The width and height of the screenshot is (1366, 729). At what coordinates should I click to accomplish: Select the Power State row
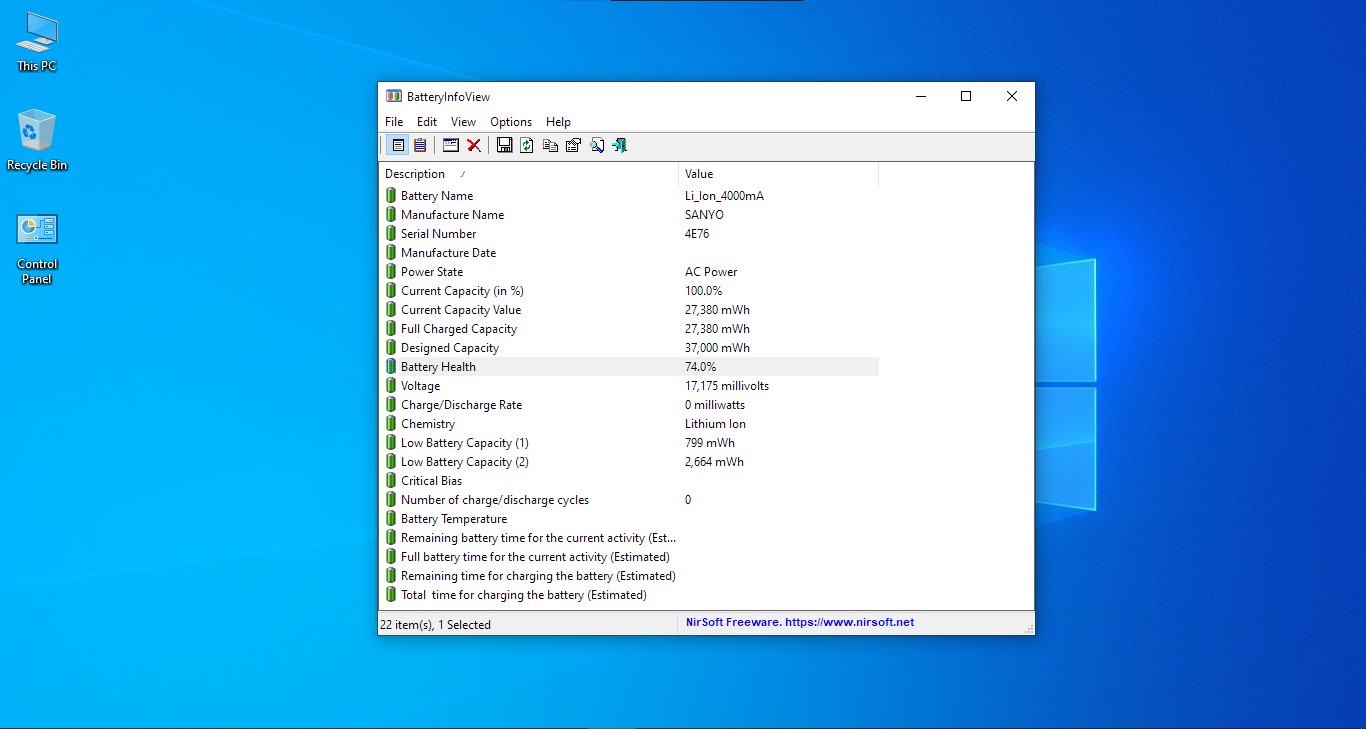tap(629, 272)
